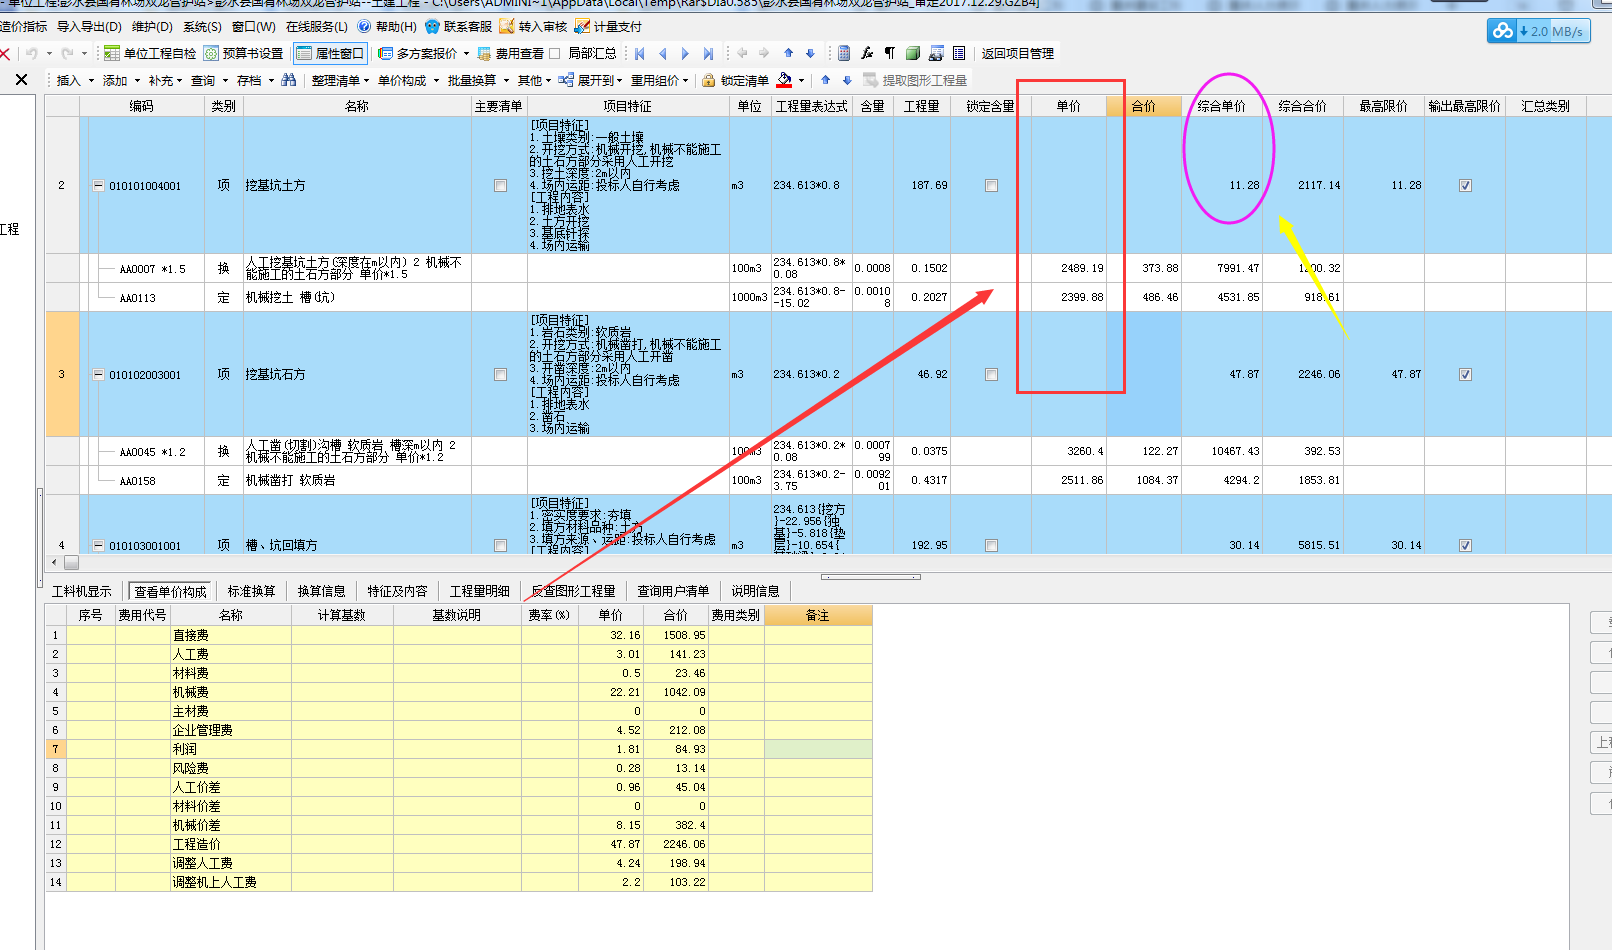Click blue down arrow in top toolbar
Screen dimensions: 1612x950
810,53
